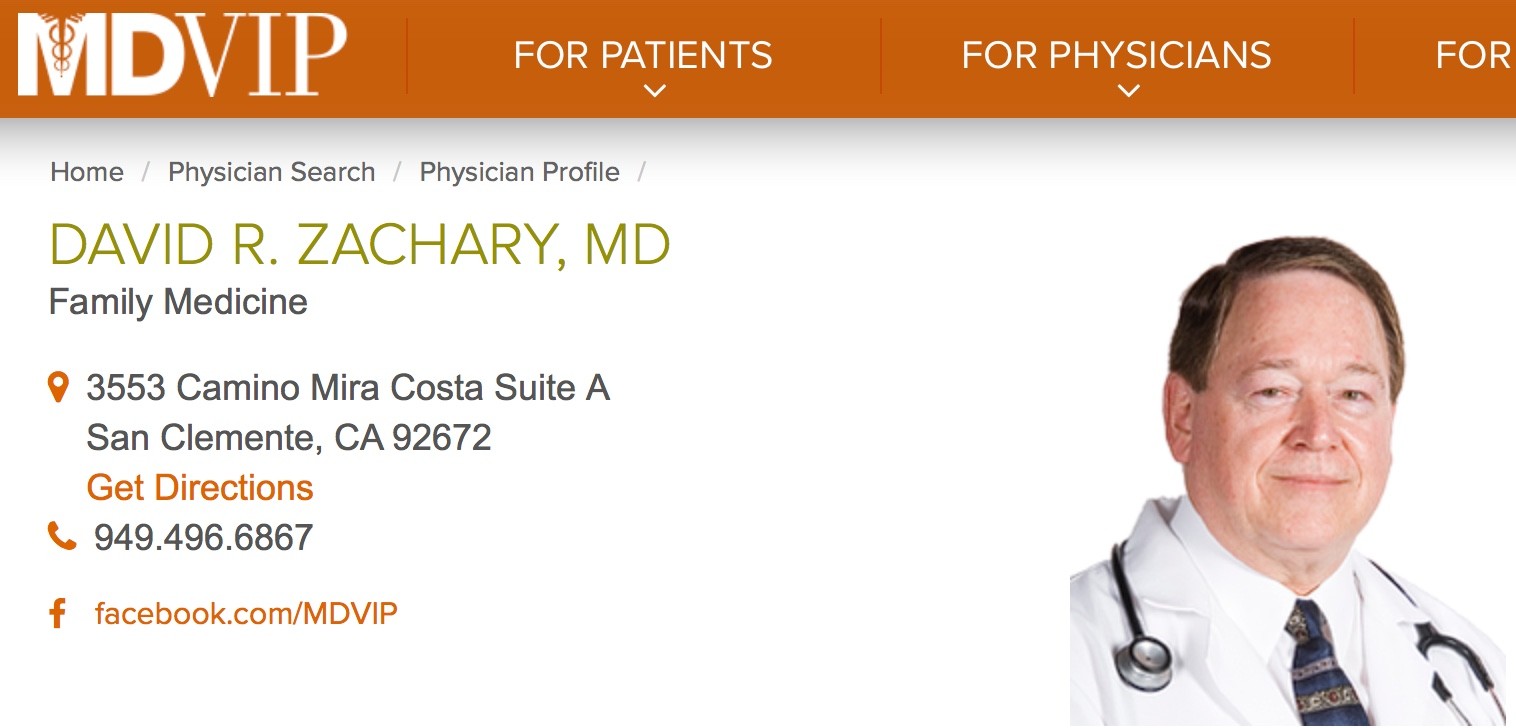Image resolution: width=1516 pixels, height=728 pixels.
Task: Open the facebook.com/MDVIP link
Action: (x=246, y=613)
